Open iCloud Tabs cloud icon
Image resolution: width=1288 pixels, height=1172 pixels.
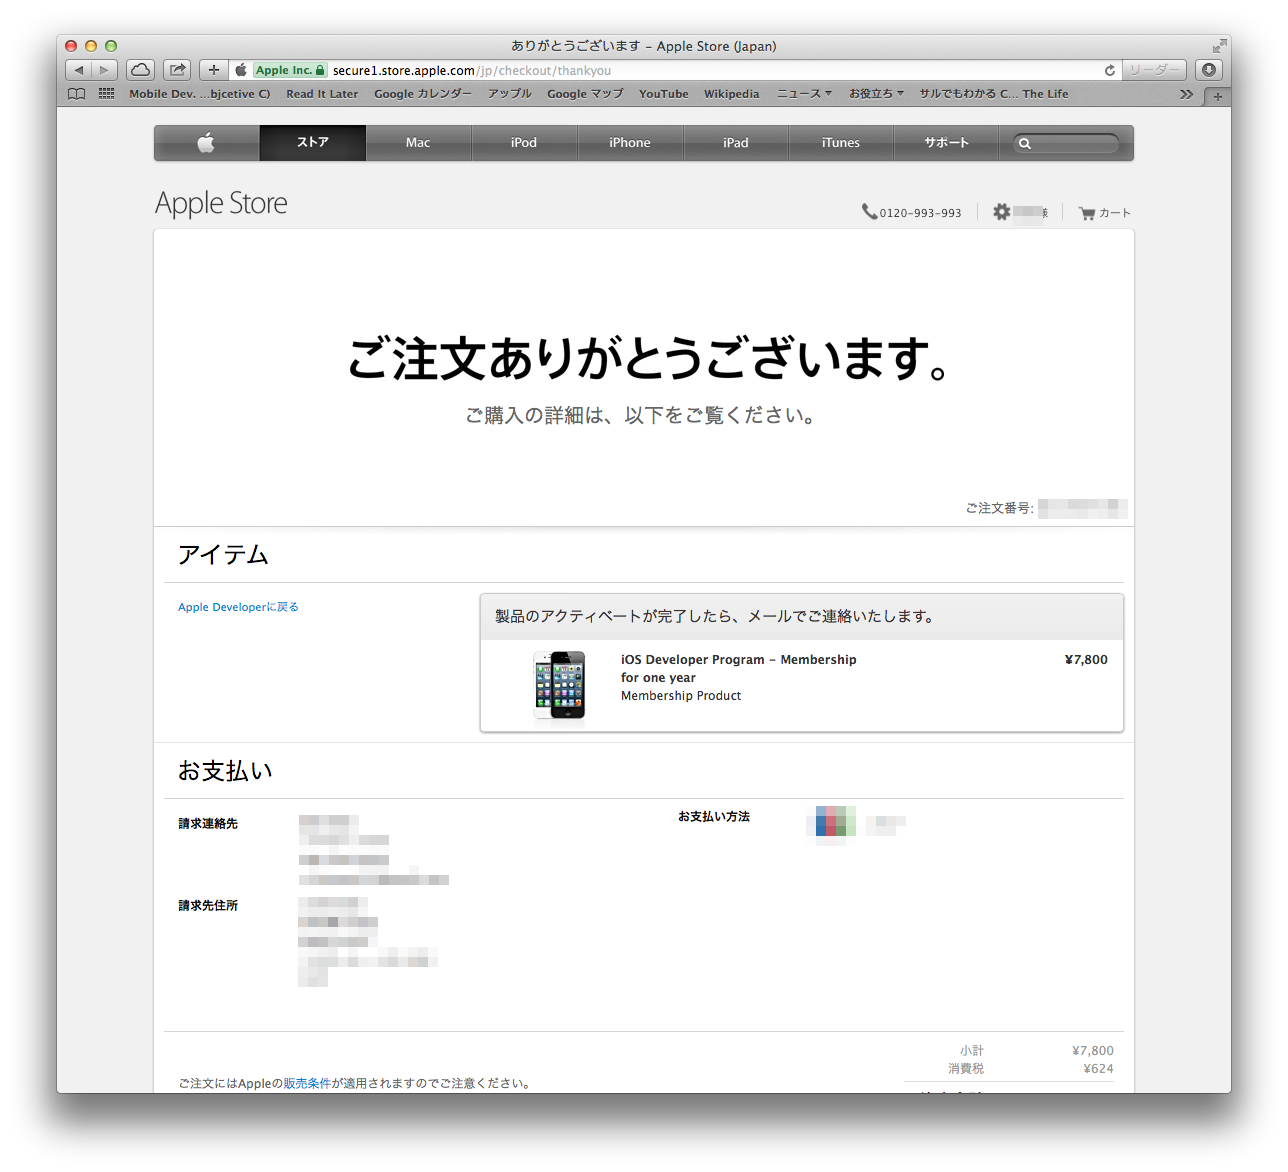point(141,70)
